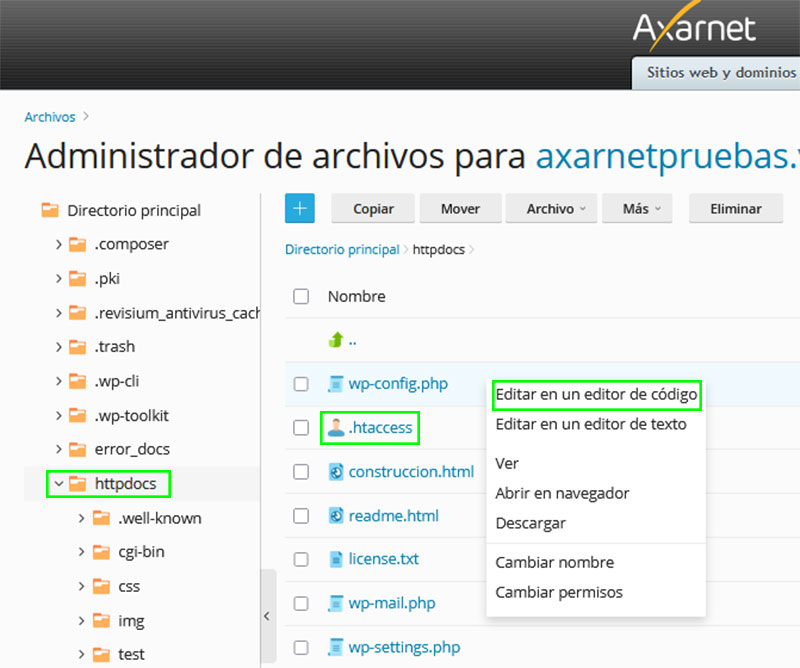Click the httpdocs folder icon
Image resolution: width=800 pixels, height=668 pixels.
[78, 483]
